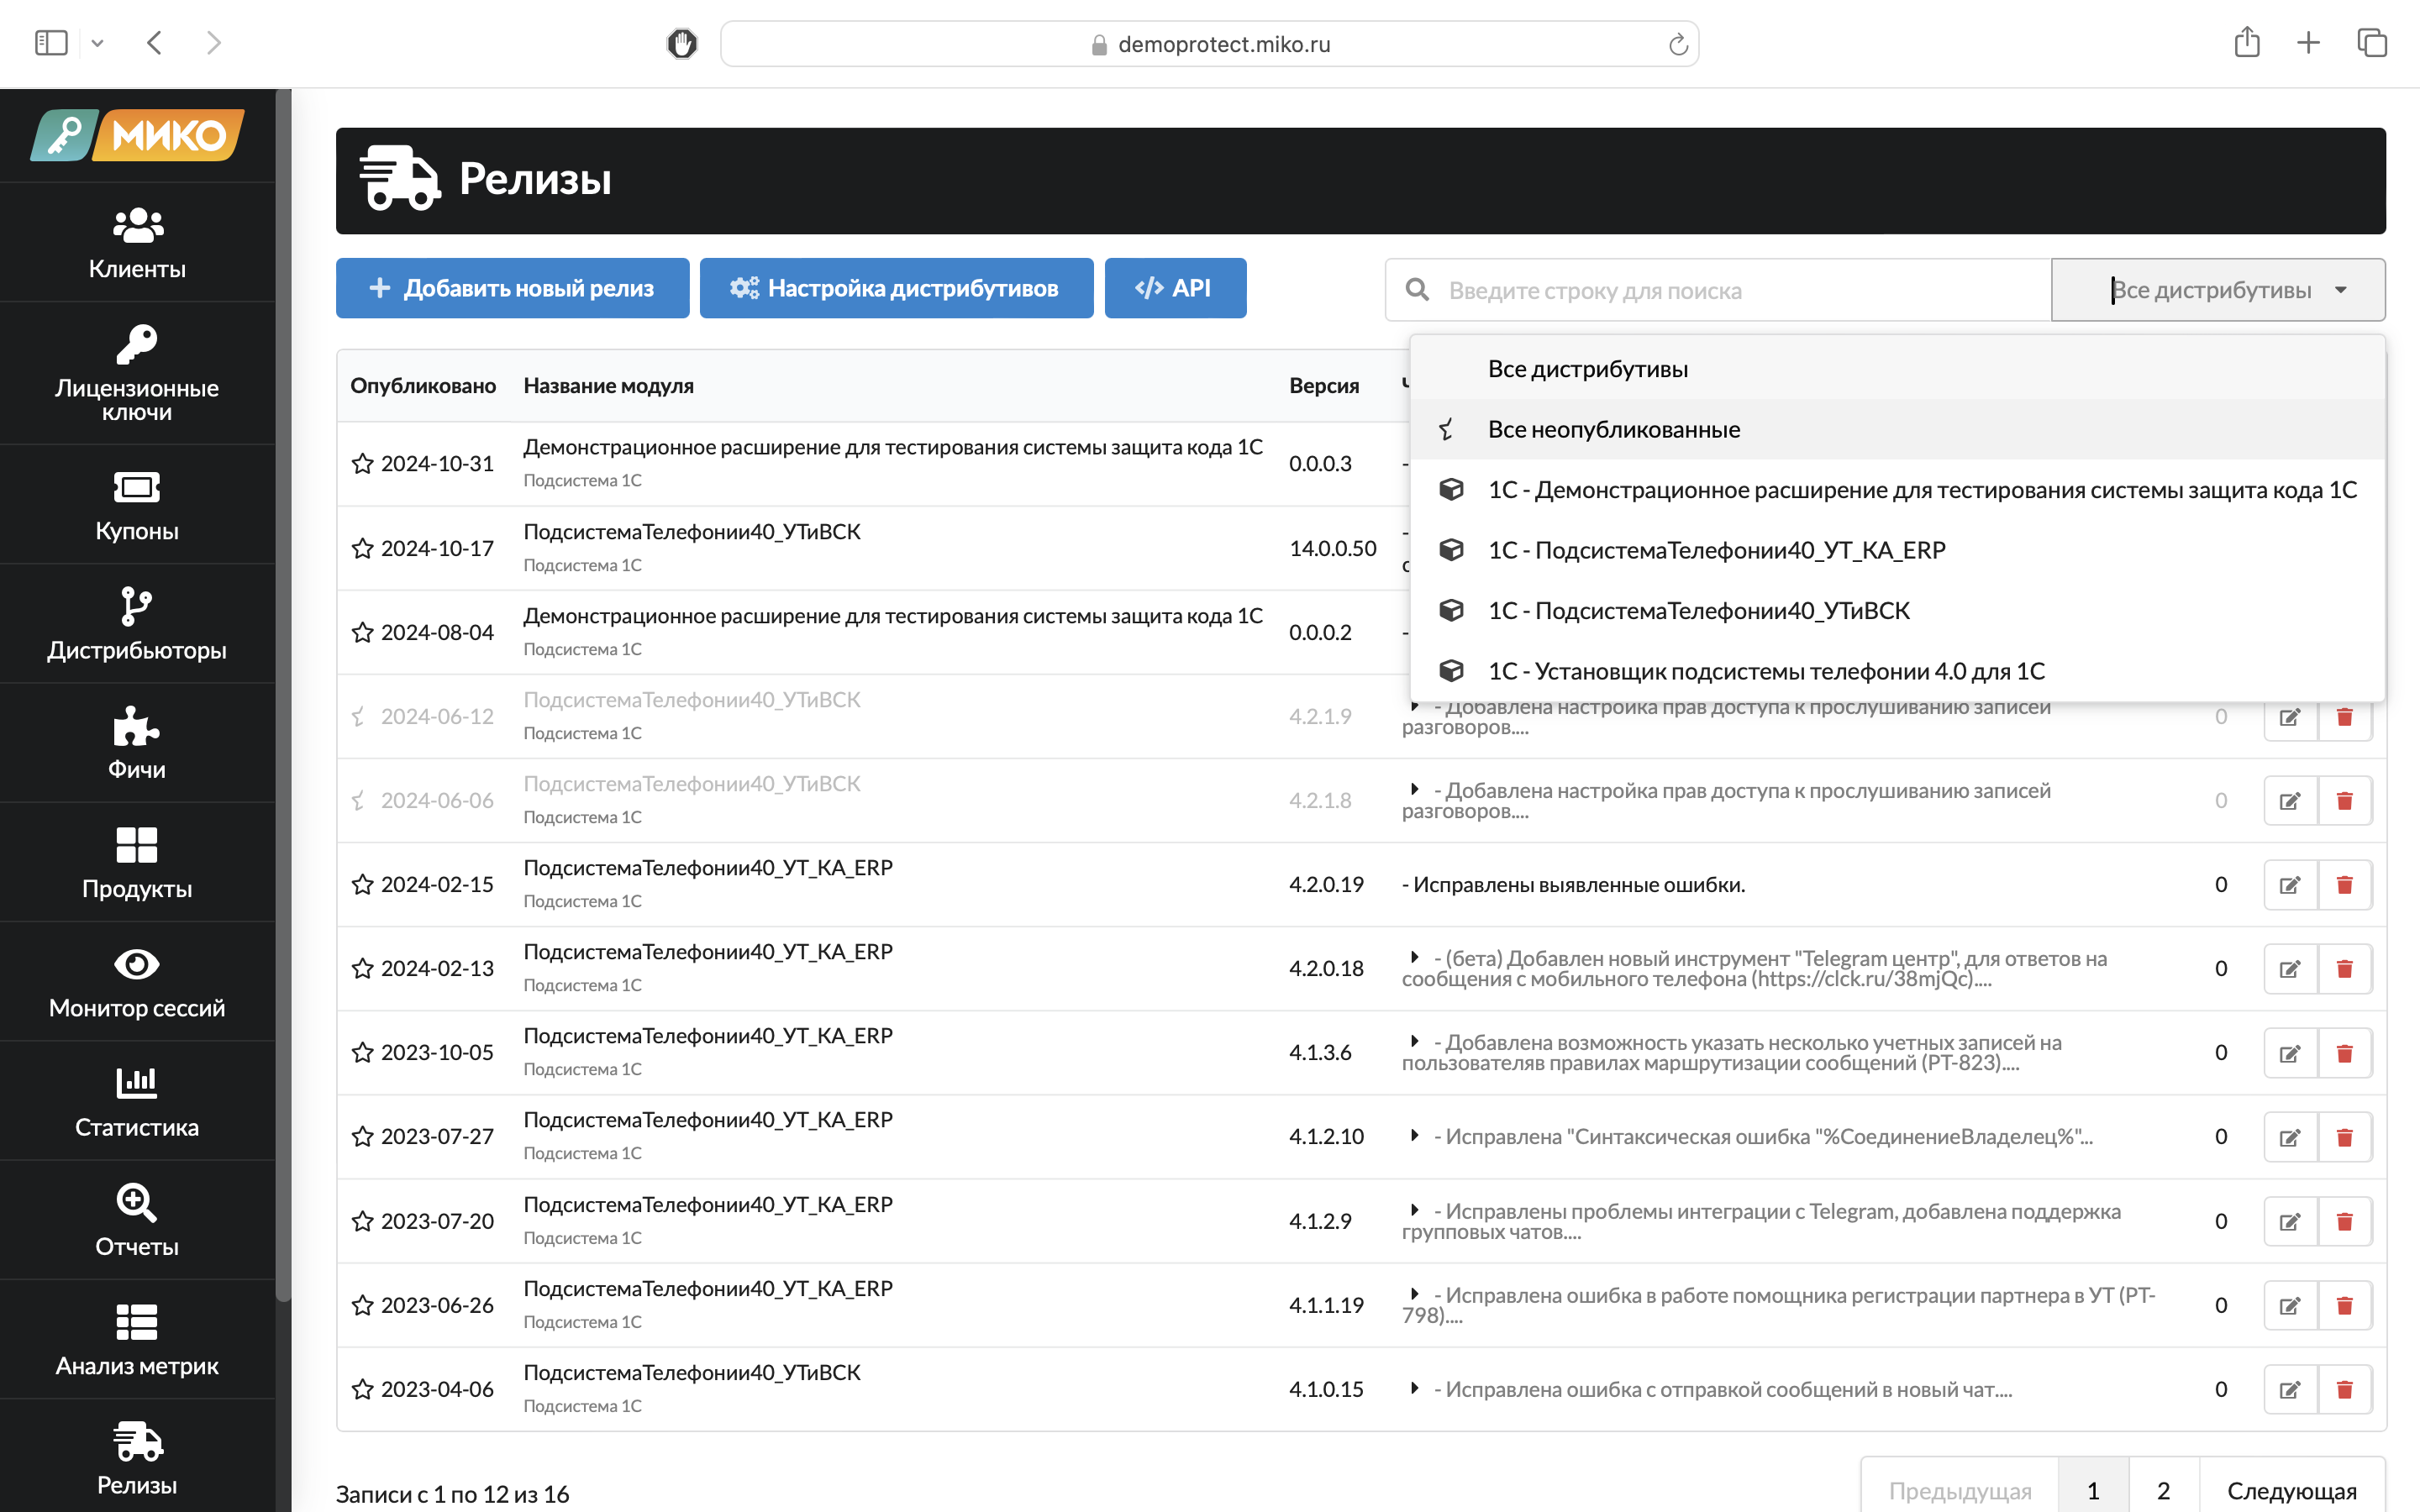Viewport: 2420px width, 1512px height.
Task: Choose 1С - Демонстрационное расширение option
Action: point(1897,490)
